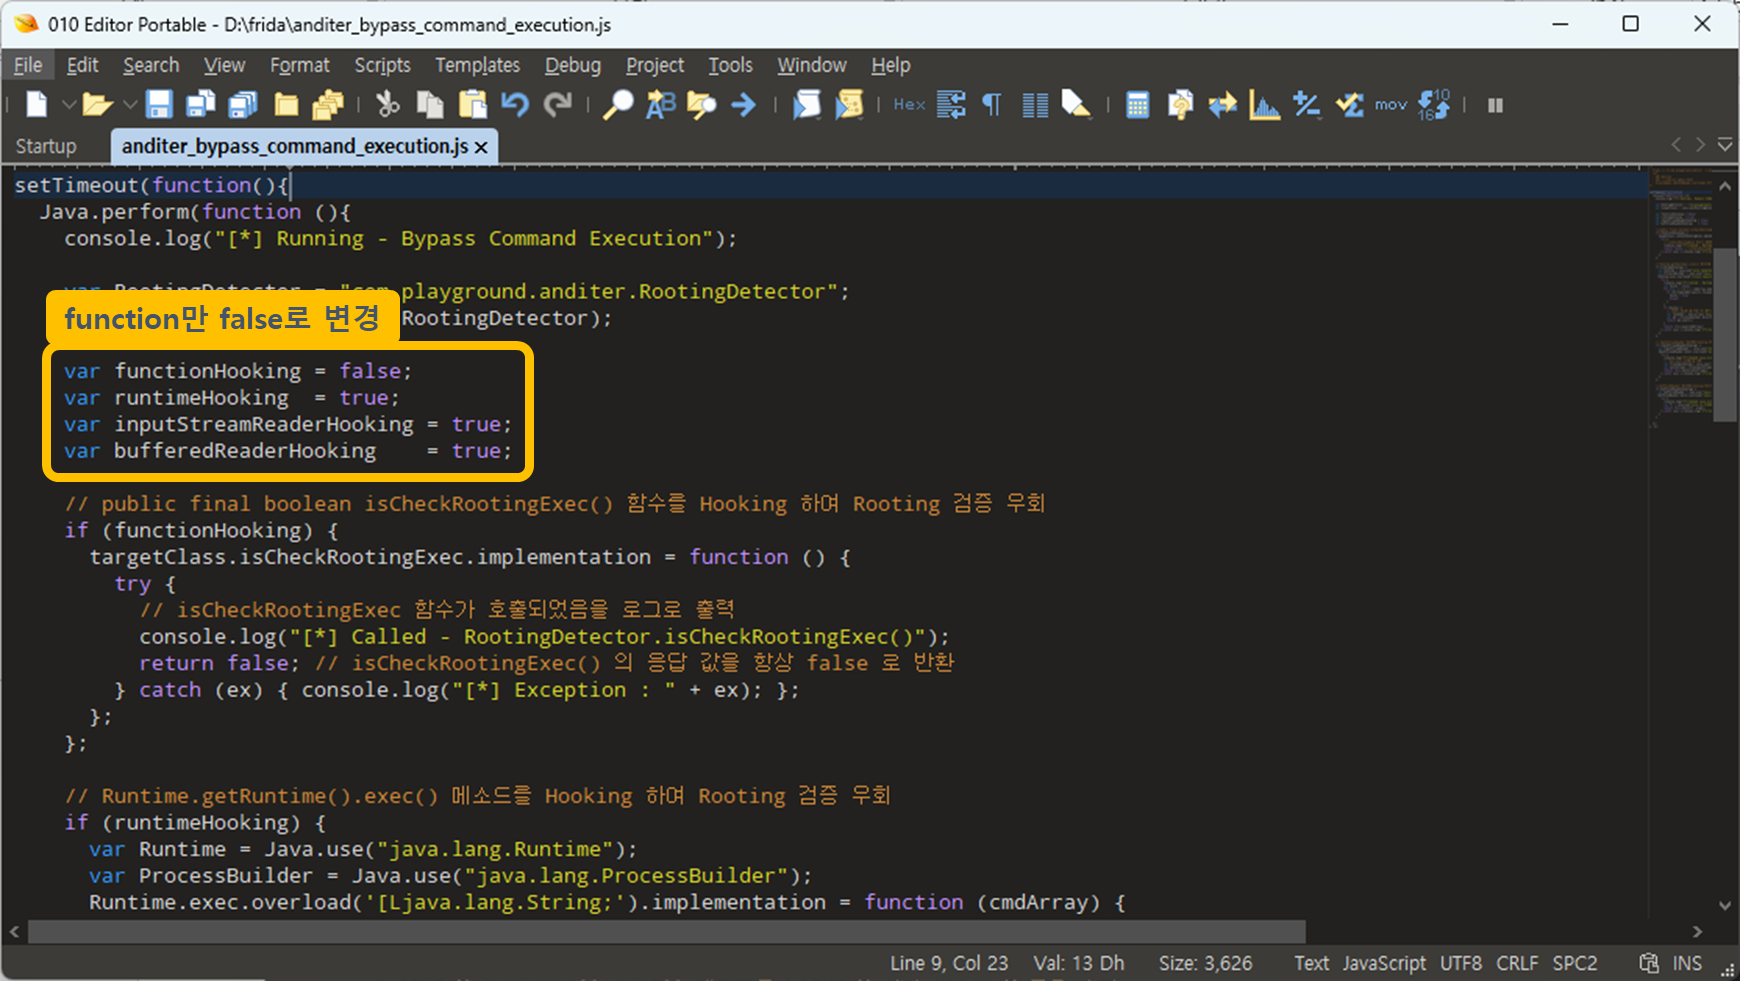Close the anditer_bypass_command_execution.js tab
This screenshot has width=1740, height=981.
coord(481,147)
